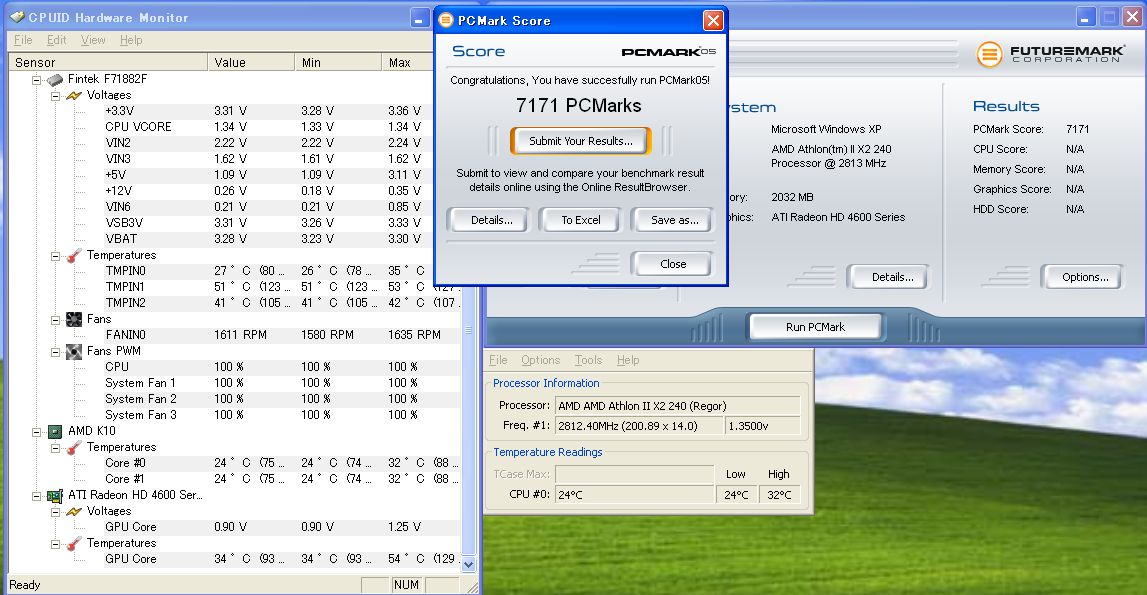The height and width of the screenshot is (595, 1147).
Task: Minimize the PCMark main window
Action: pyautogui.click(x=1085, y=18)
